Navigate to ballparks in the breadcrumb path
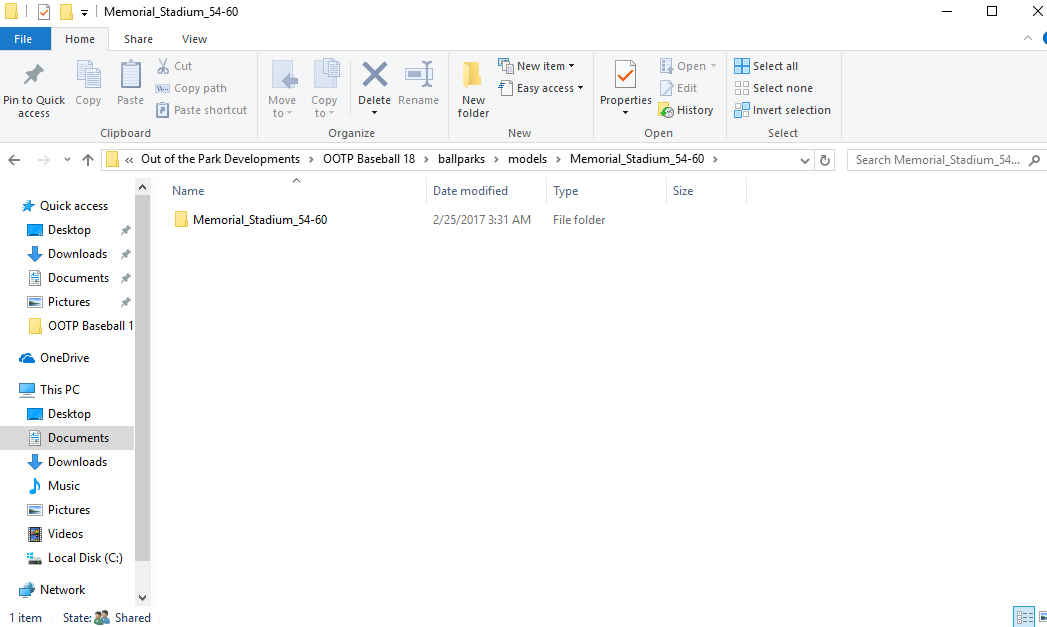1047x627 pixels. (x=459, y=158)
